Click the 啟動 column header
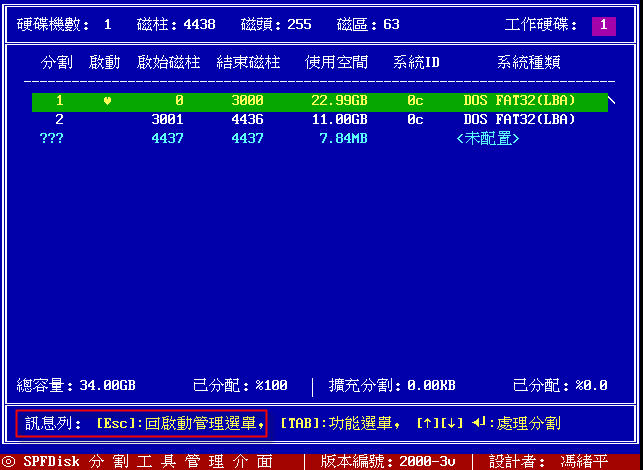Viewport: 643px width, 470px height. click(x=105, y=63)
